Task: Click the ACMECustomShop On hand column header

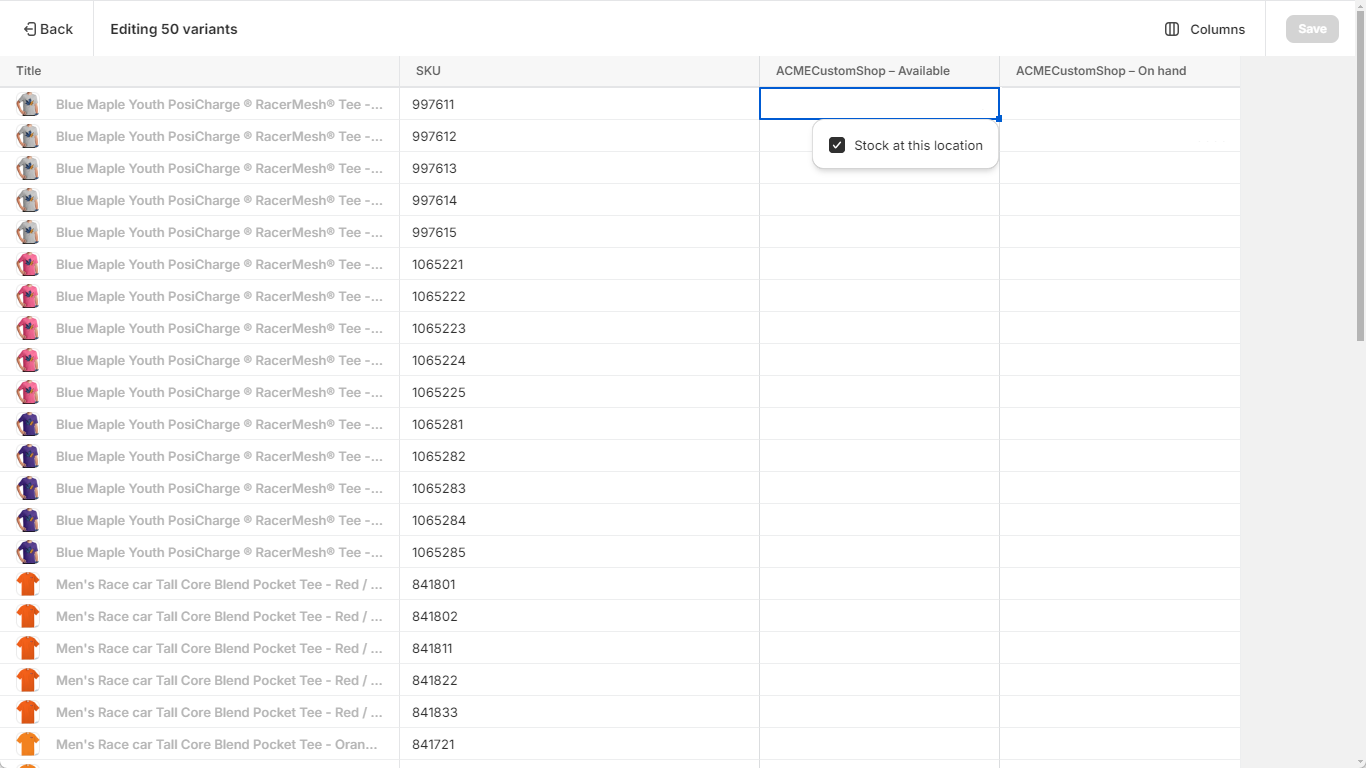Action: pyautogui.click(x=1100, y=70)
